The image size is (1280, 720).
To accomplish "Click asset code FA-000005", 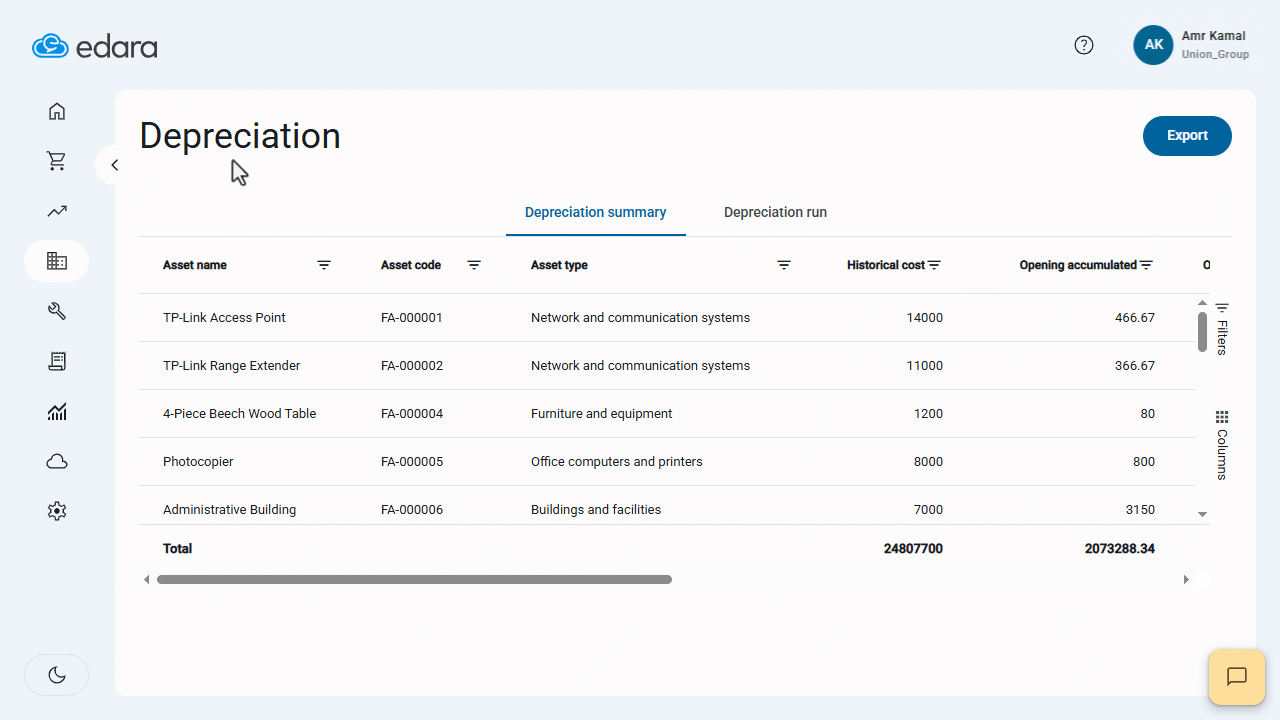I will 412,462.
